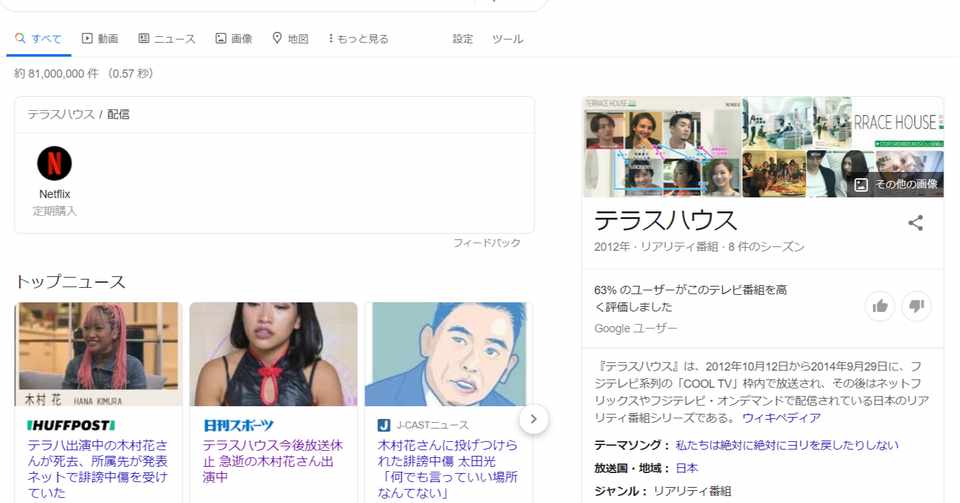Click the newspaper icon on ニュース tab
This screenshot has height=503, width=960.
point(143,39)
